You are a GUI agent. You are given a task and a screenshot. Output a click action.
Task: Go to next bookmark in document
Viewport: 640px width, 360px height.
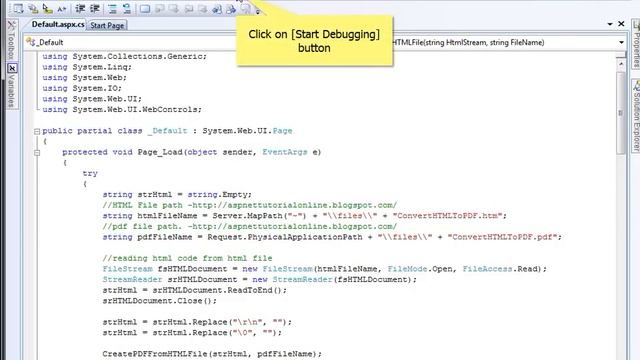tap(231, 8)
